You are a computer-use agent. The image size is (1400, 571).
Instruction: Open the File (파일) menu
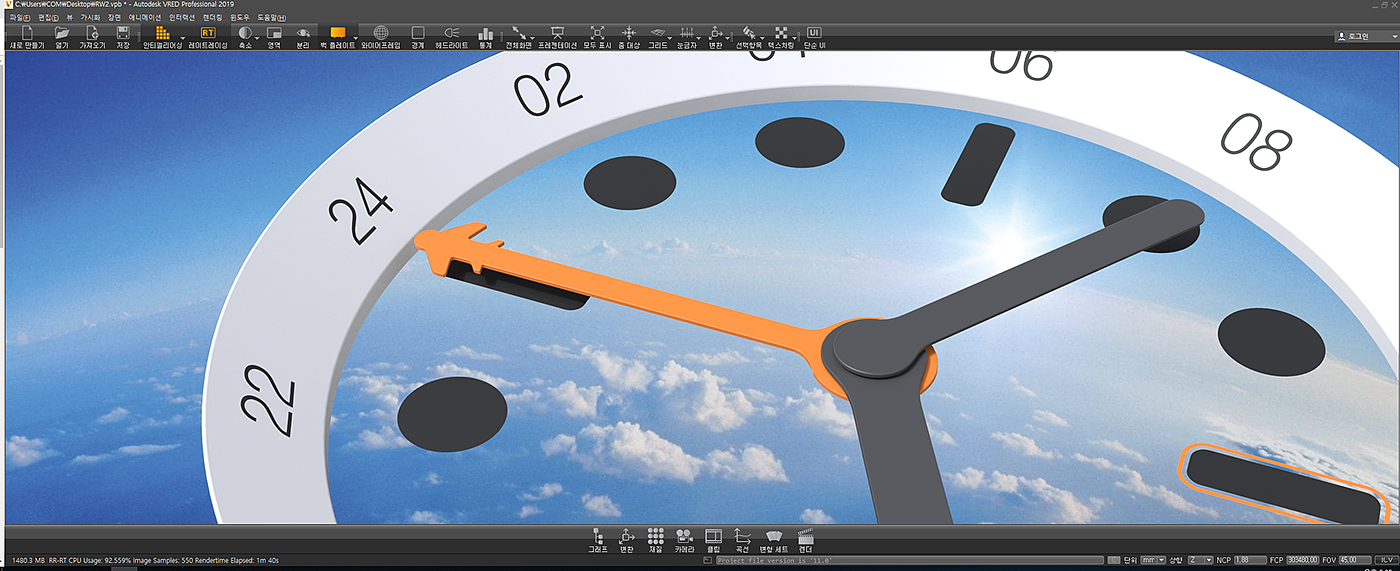coord(20,17)
